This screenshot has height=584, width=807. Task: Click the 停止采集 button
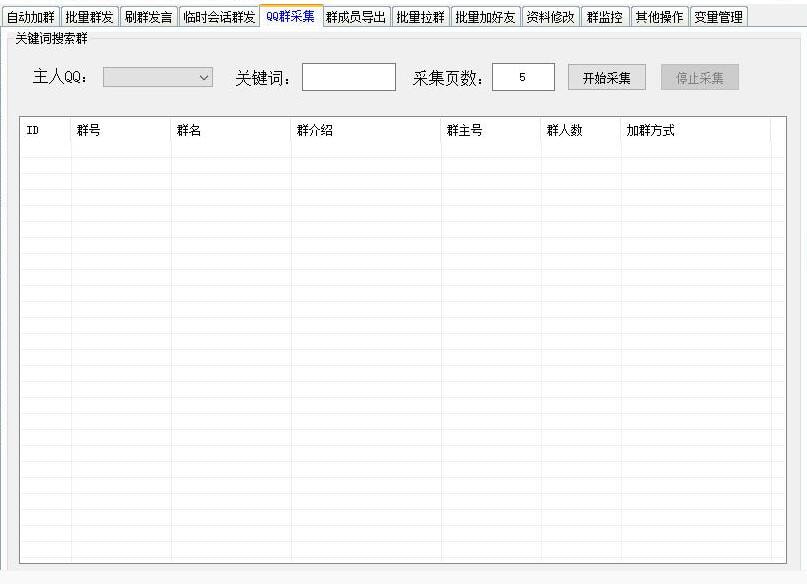pos(700,78)
